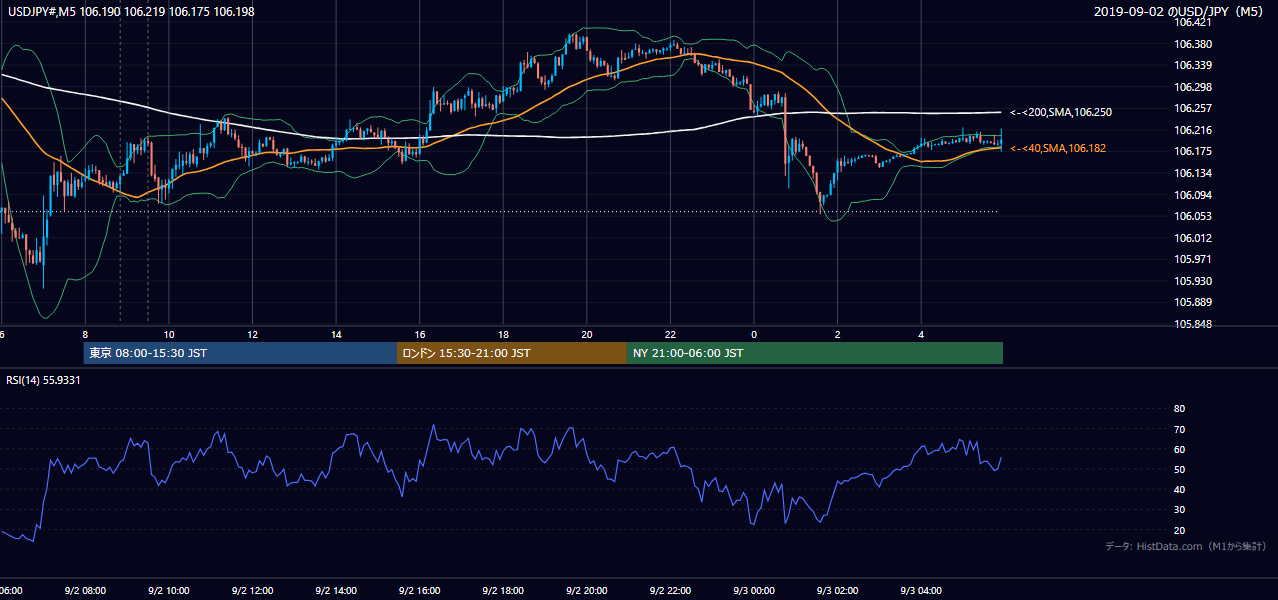Click RSI scale value 80

[1179, 409]
